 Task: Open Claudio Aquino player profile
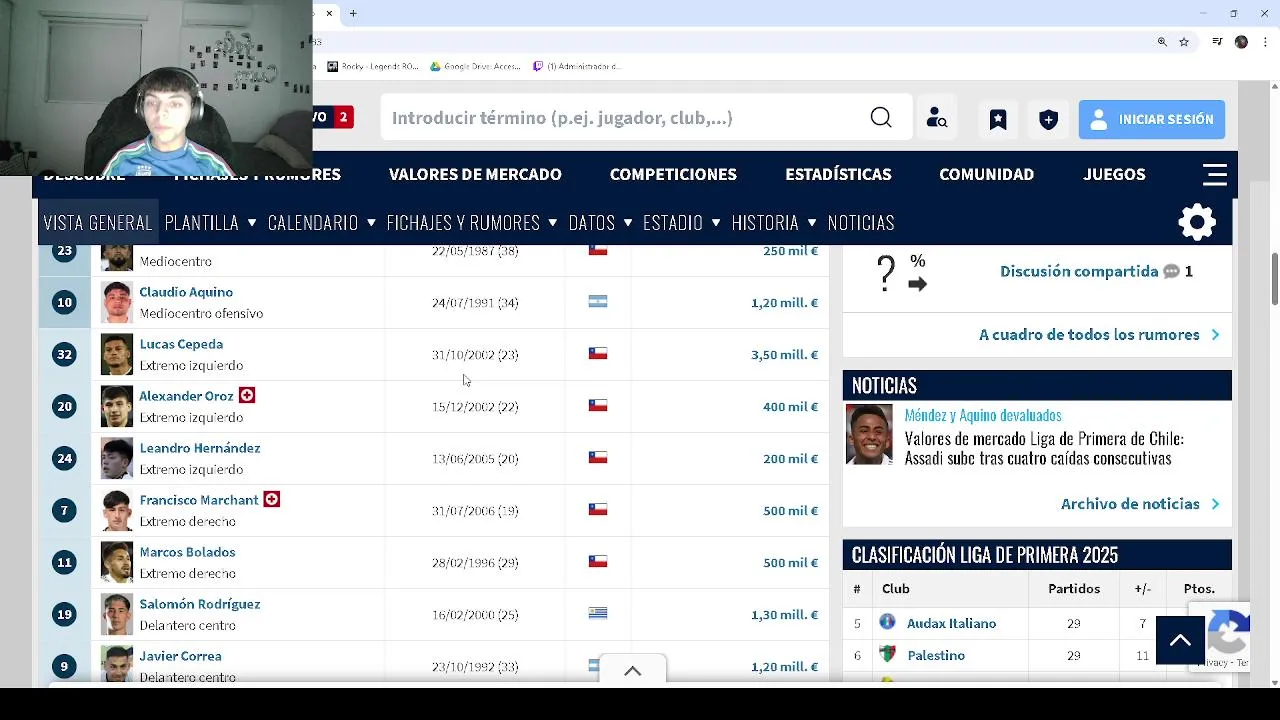pyautogui.click(x=186, y=292)
